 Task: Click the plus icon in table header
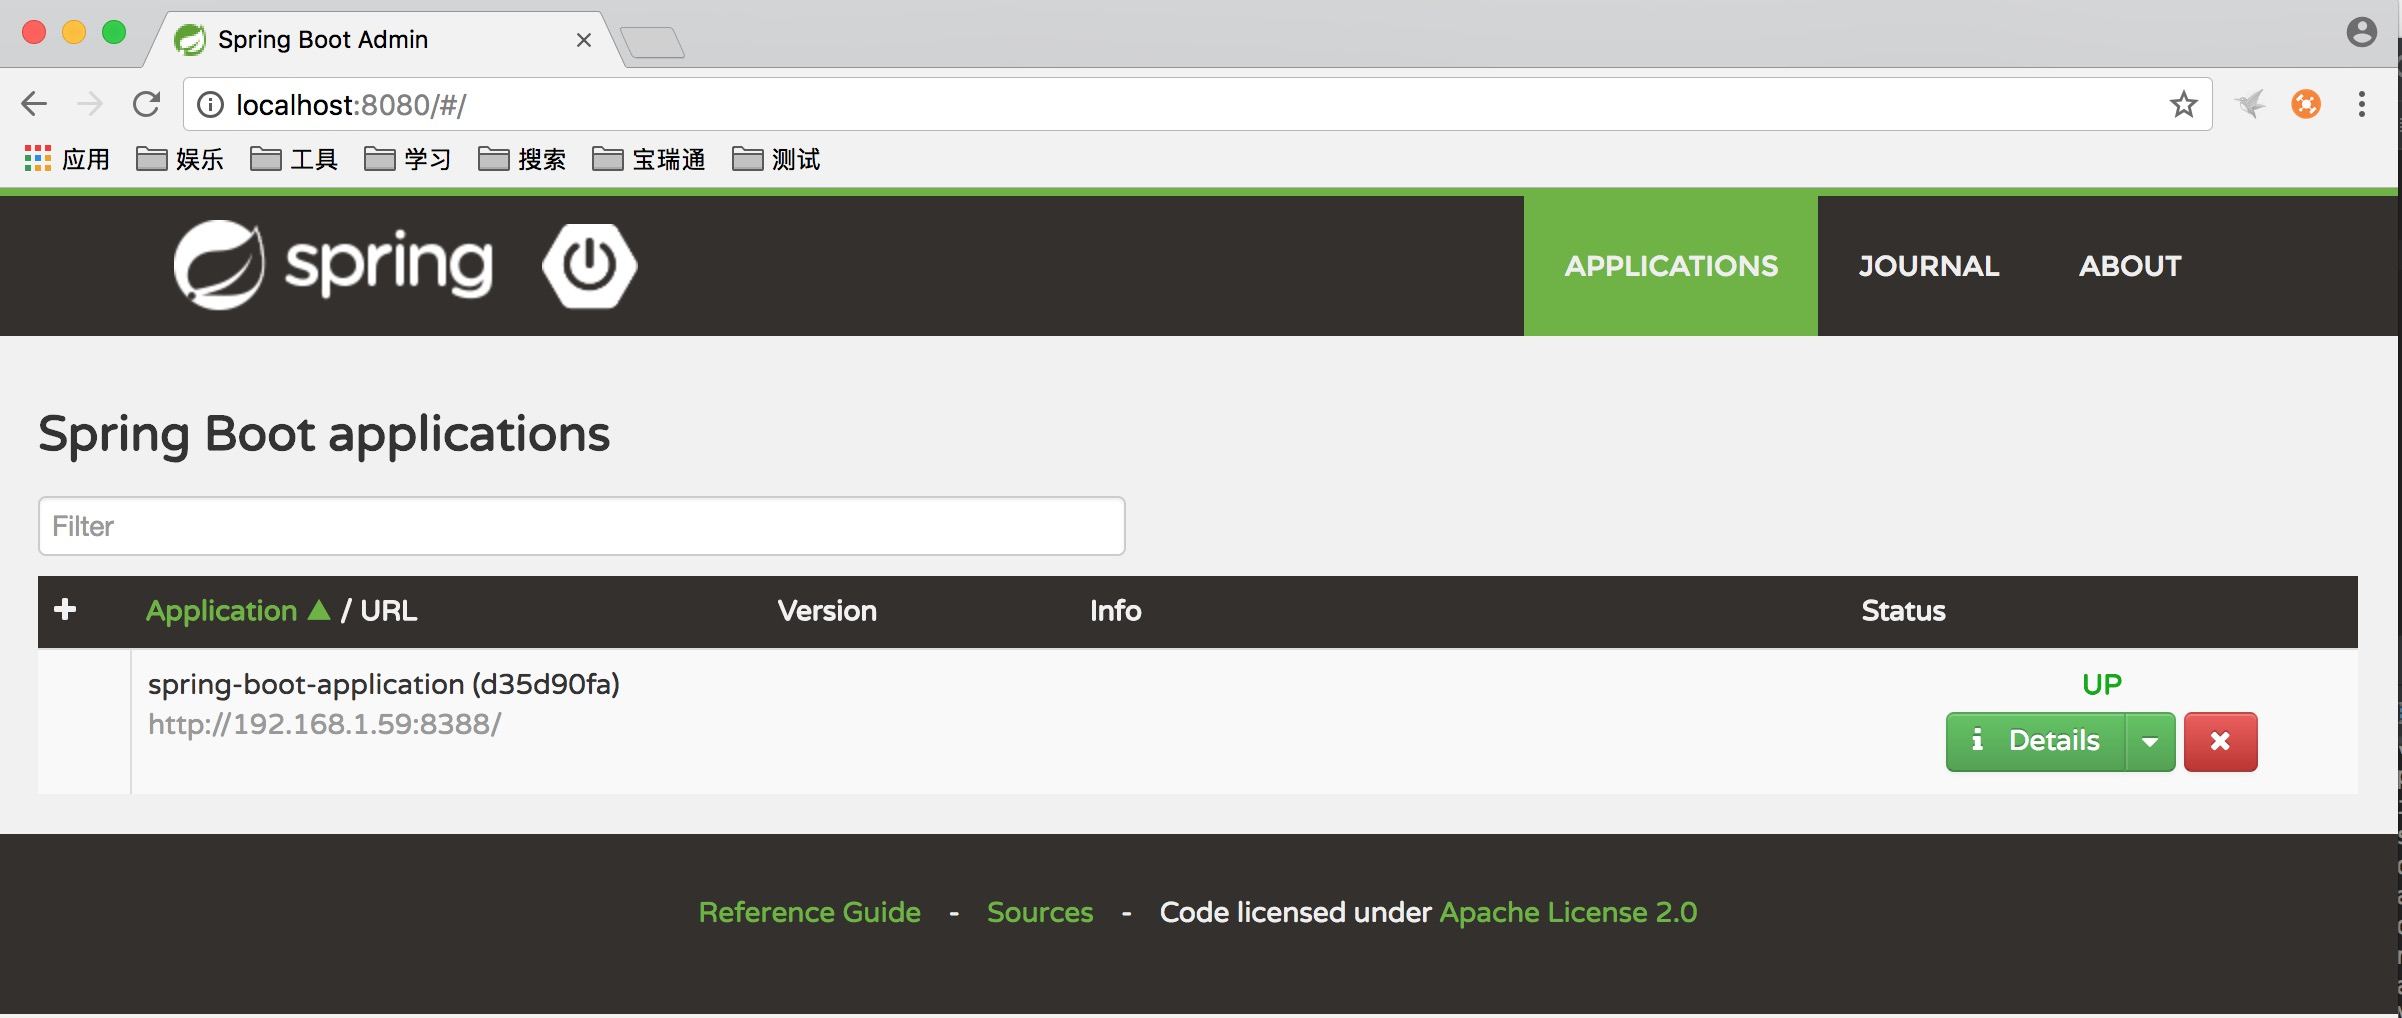65,609
